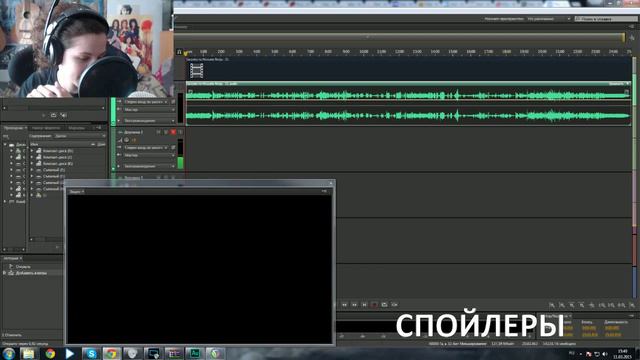Click the speaker volume tray icon
Screen dimensions: 640x360
(605, 354)
